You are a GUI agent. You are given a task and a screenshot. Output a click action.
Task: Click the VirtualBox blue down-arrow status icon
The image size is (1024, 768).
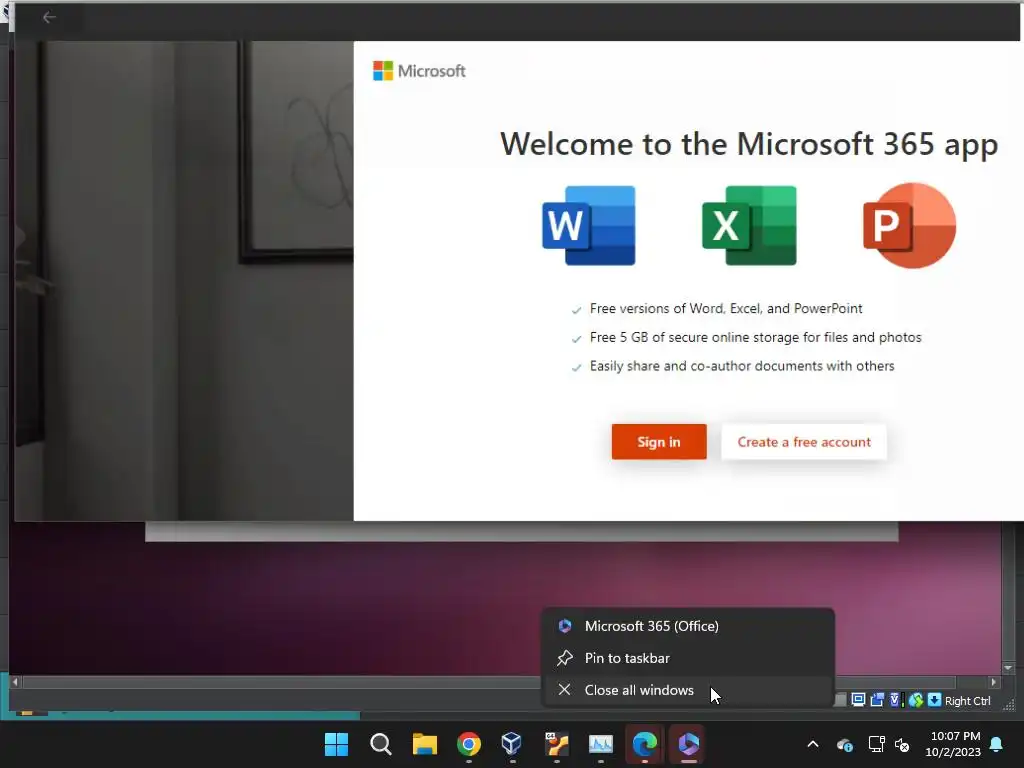(x=935, y=700)
